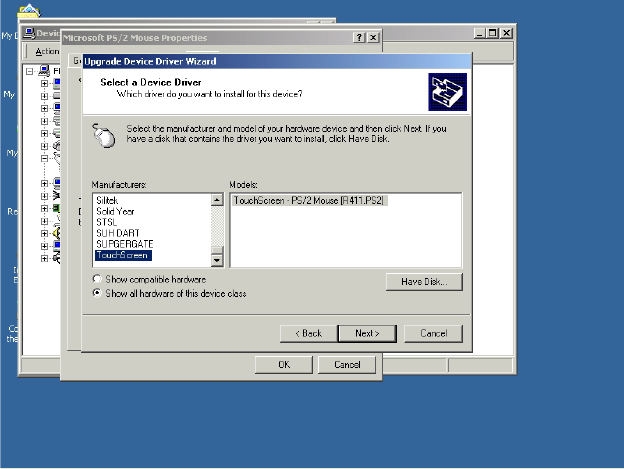Click the manufacturers list scroll-down arrow
This screenshot has height=469, width=624.
[217, 261]
